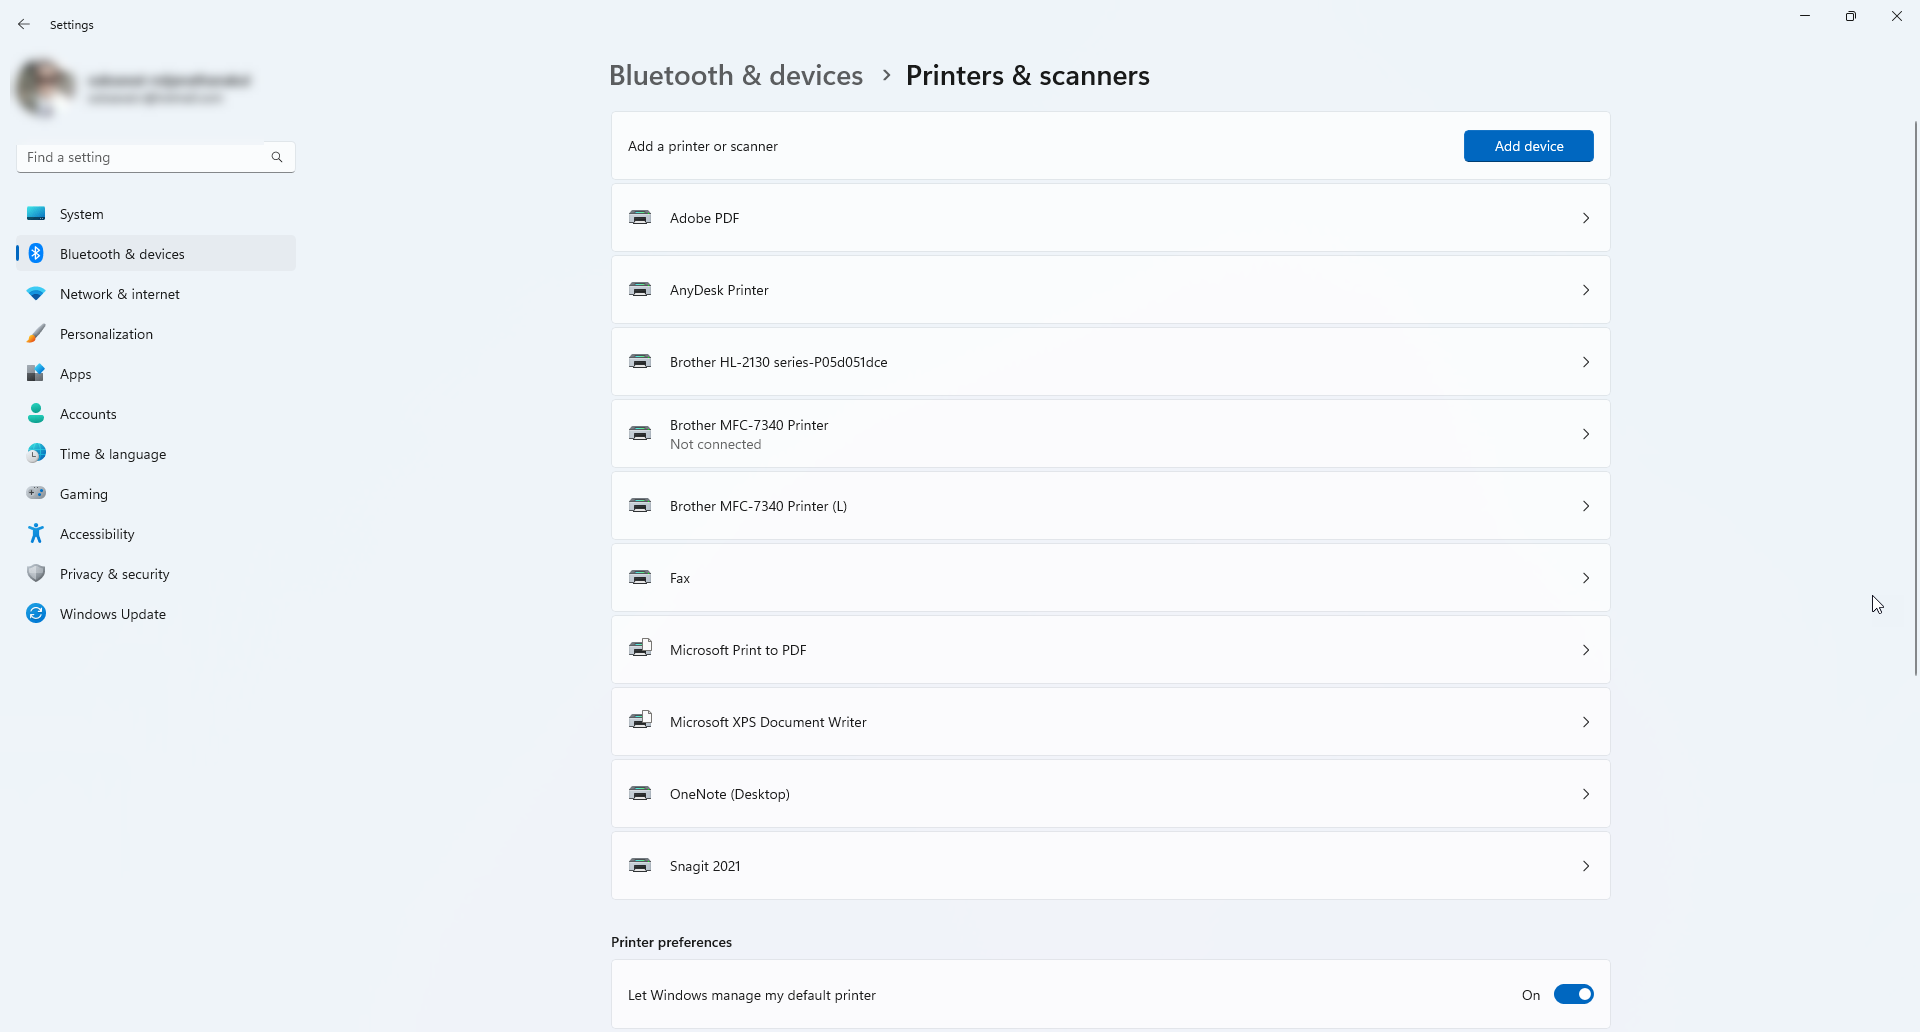The height and width of the screenshot is (1032, 1920).
Task: Click the Time & language globe icon
Action: click(x=36, y=453)
